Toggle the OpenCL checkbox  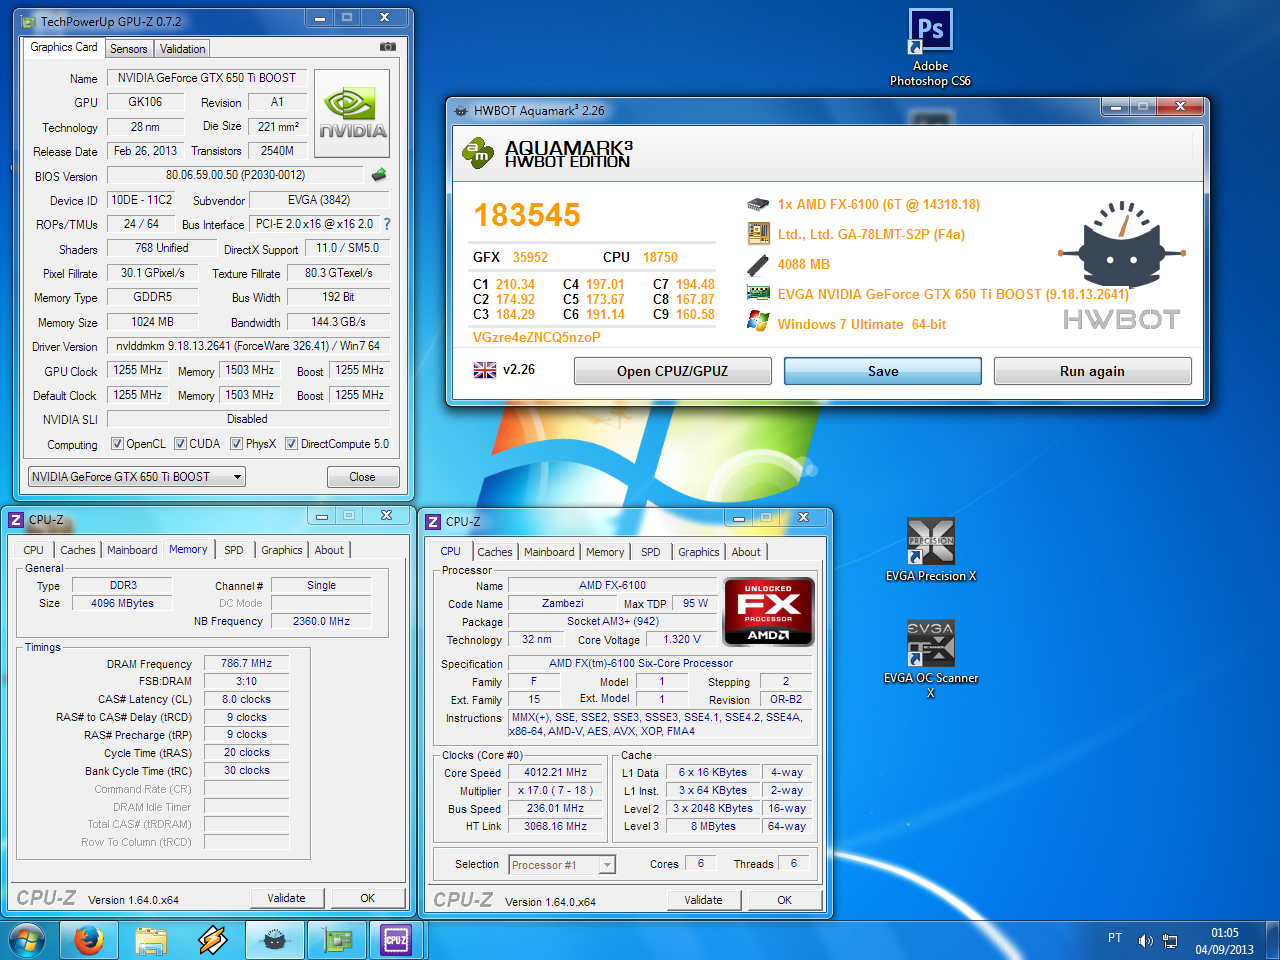pos(118,444)
